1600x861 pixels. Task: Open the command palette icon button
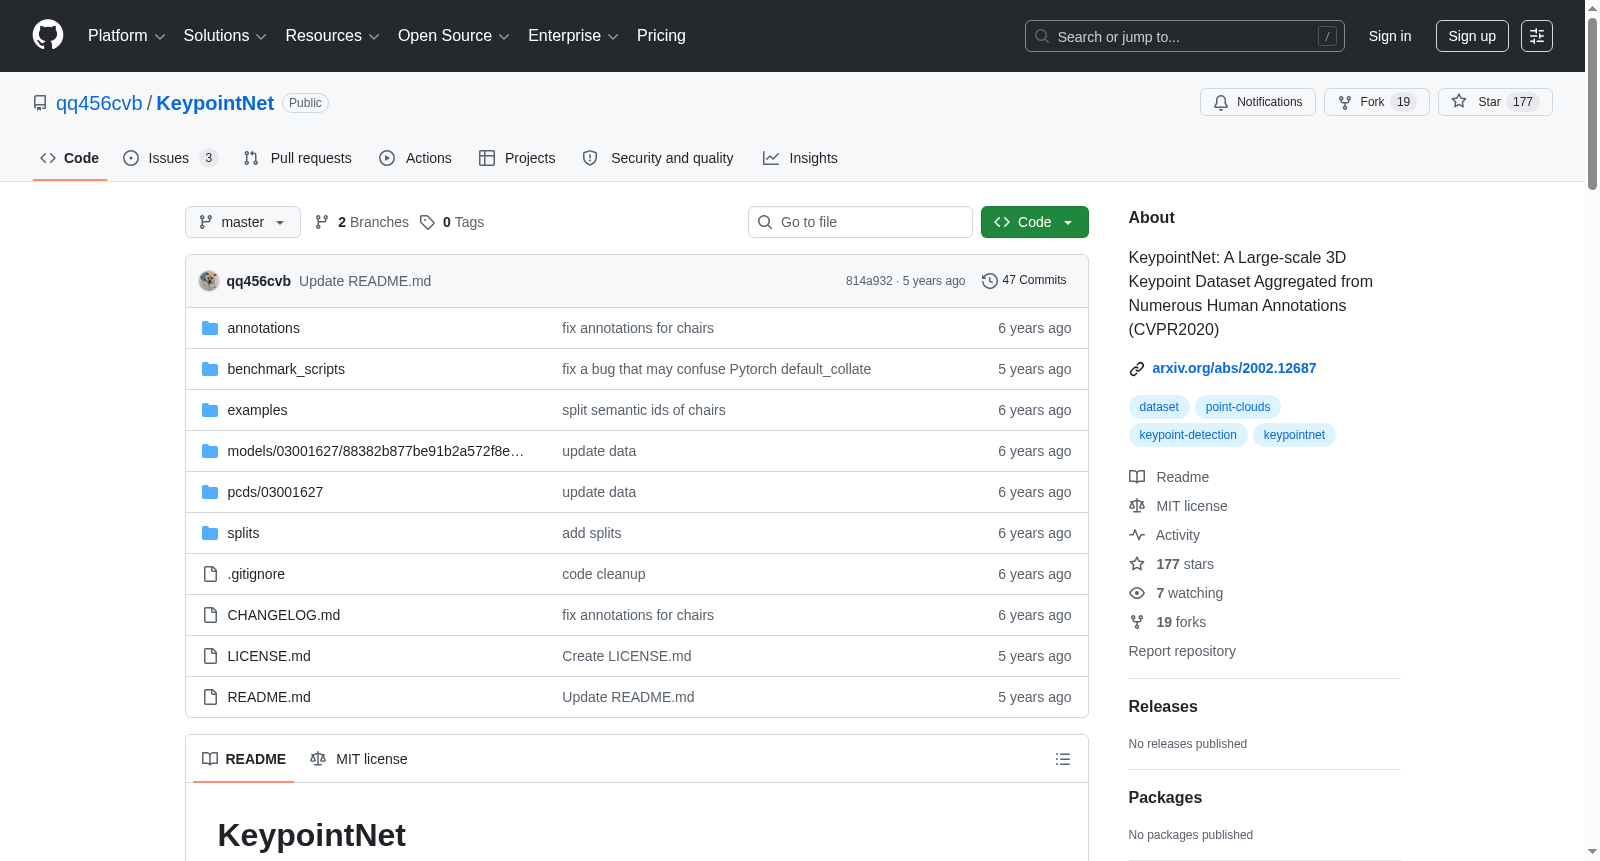(1537, 36)
